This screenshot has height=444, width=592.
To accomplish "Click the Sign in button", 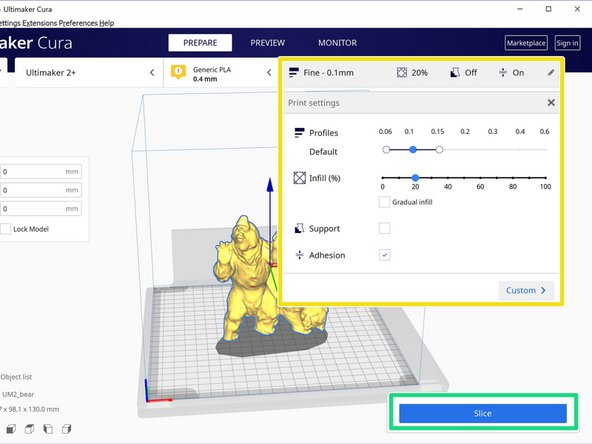I will pos(567,43).
